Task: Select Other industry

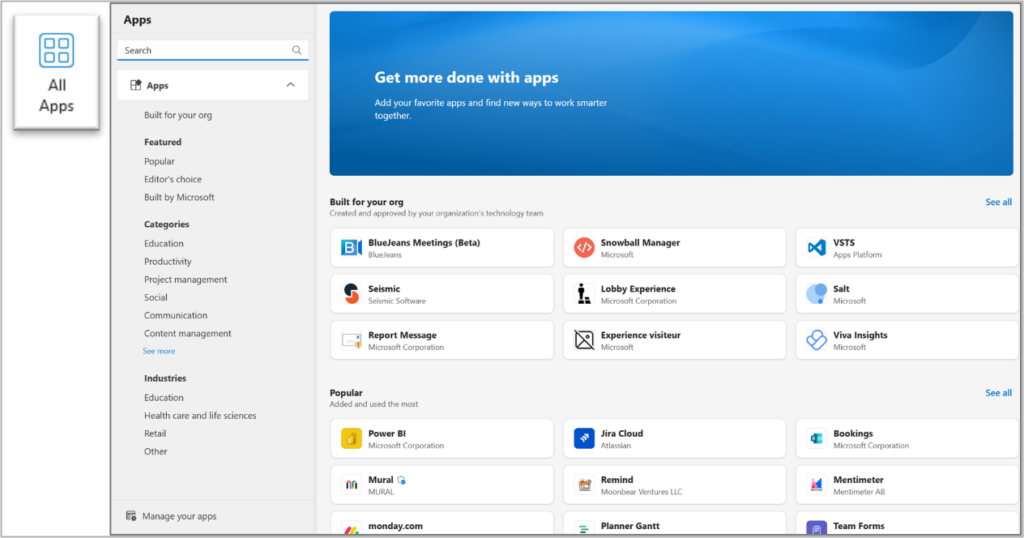Action: (x=155, y=451)
